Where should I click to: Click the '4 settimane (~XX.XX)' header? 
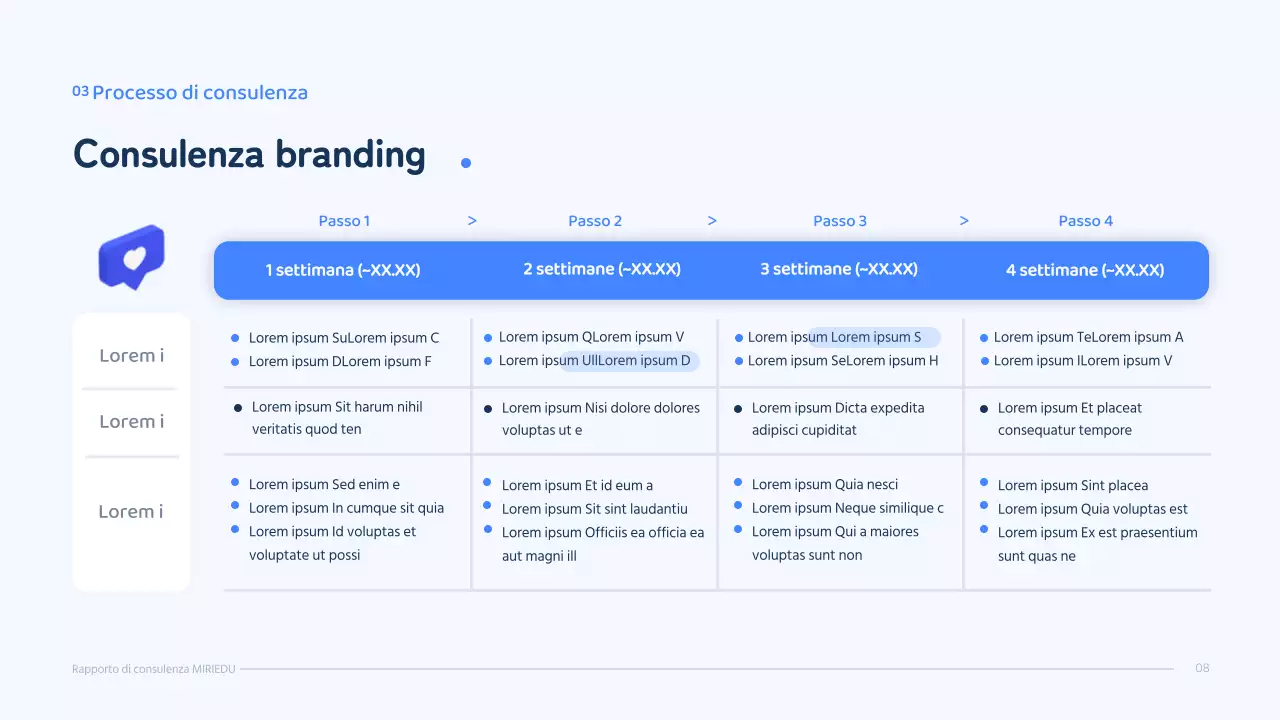point(1085,270)
